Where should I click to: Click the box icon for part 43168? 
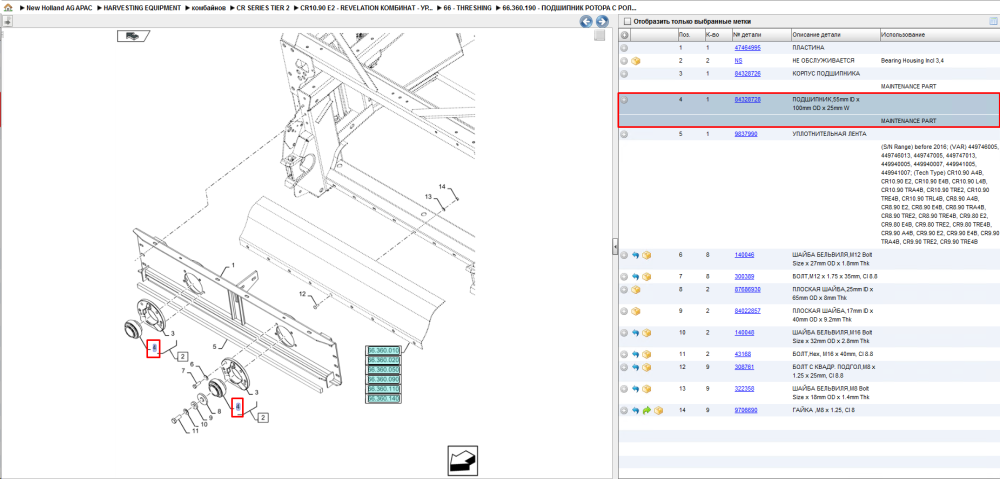(647, 354)
